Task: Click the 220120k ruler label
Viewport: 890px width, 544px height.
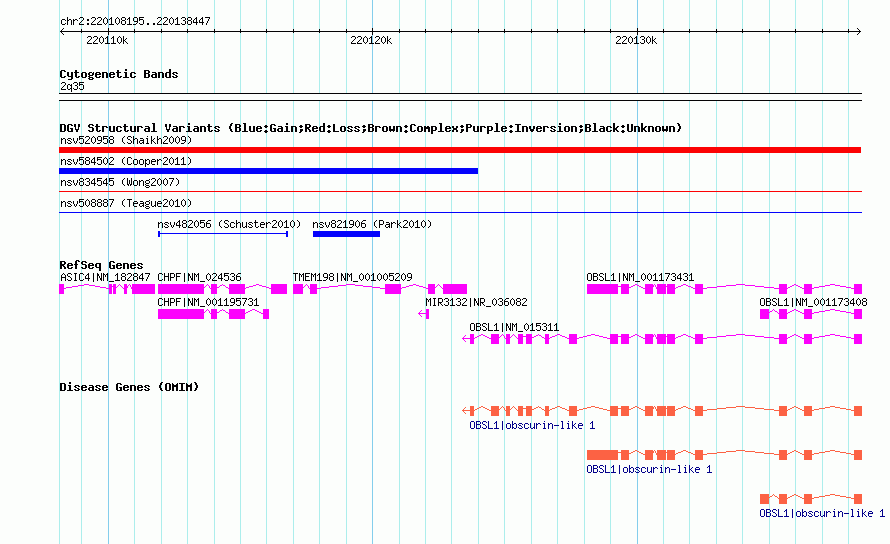Action: point(371,40)
